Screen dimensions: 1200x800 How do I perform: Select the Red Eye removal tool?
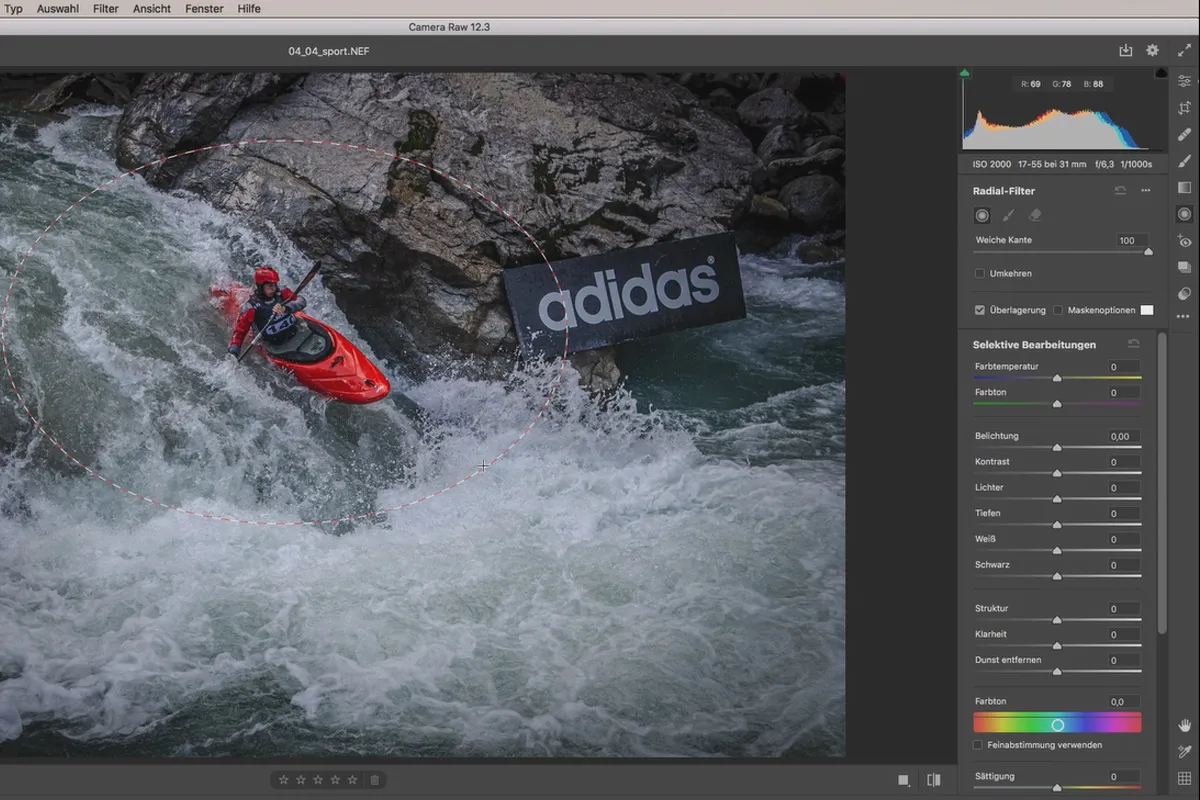pyautogui.click(x=1184, y=241)
